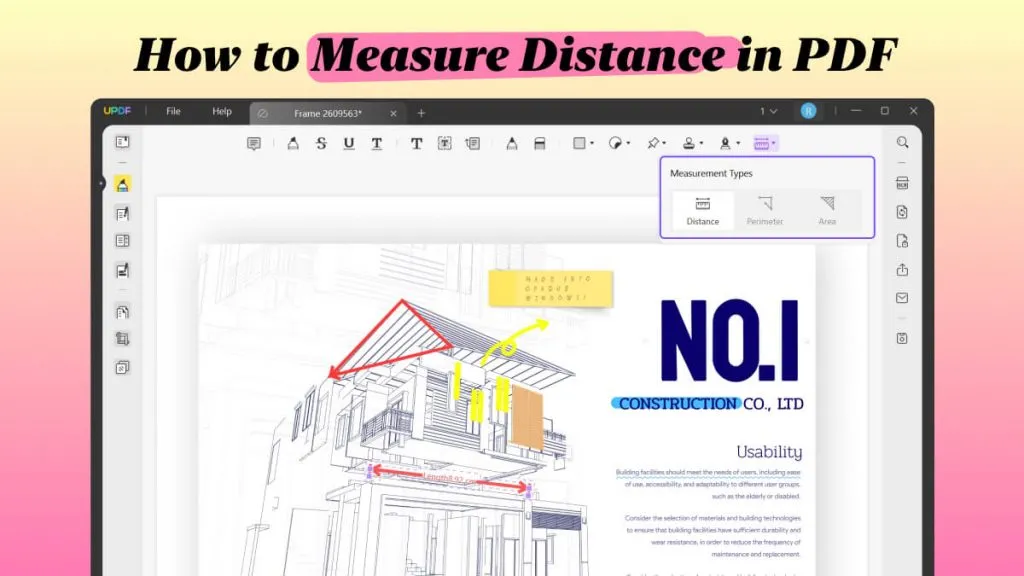Choose Distance measurement type
1024x576 pixels.
click(703, 212)
